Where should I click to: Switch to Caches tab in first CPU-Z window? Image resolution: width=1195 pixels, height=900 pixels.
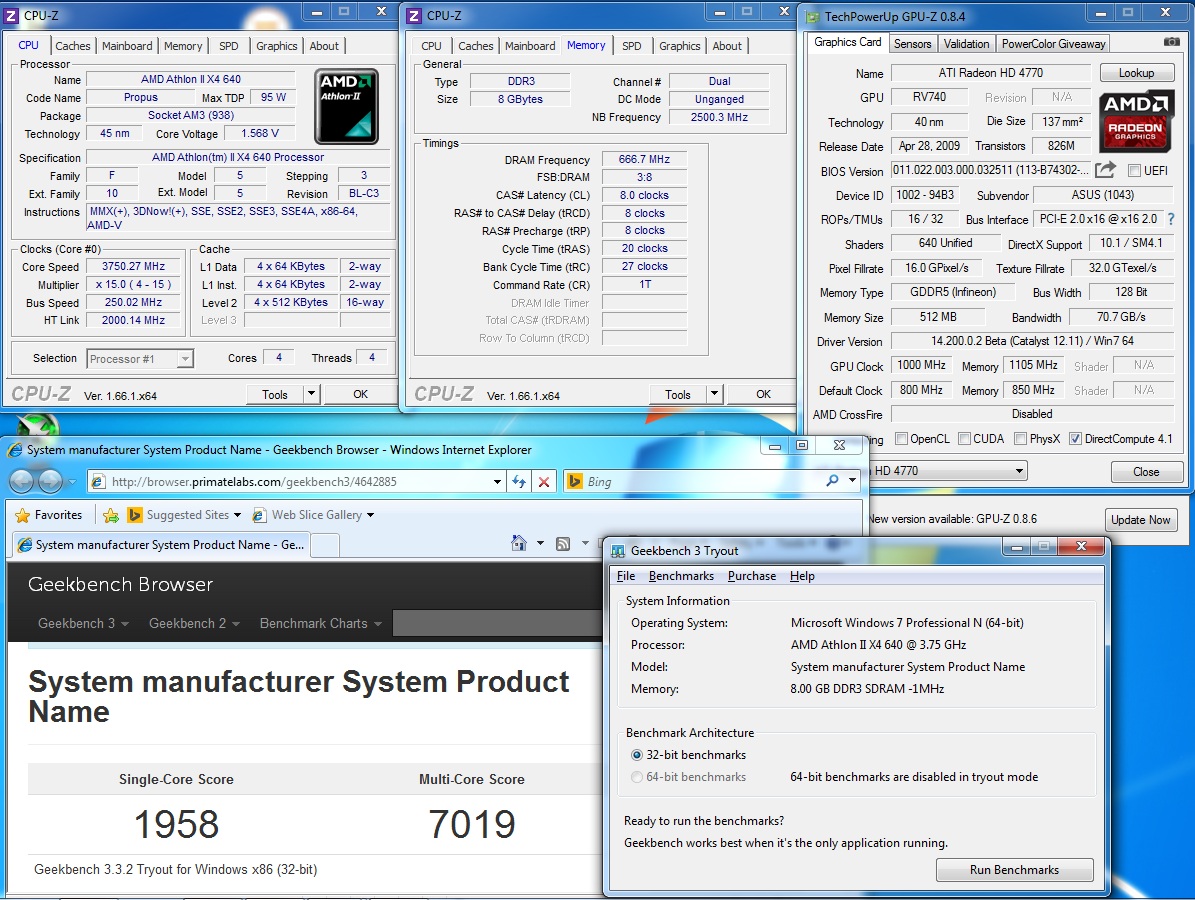(73, 46)
